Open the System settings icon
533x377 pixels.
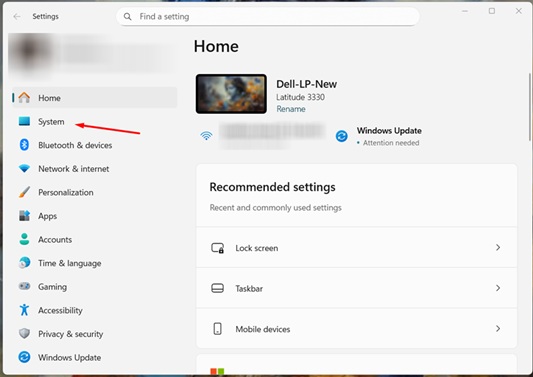click(24, 121)
